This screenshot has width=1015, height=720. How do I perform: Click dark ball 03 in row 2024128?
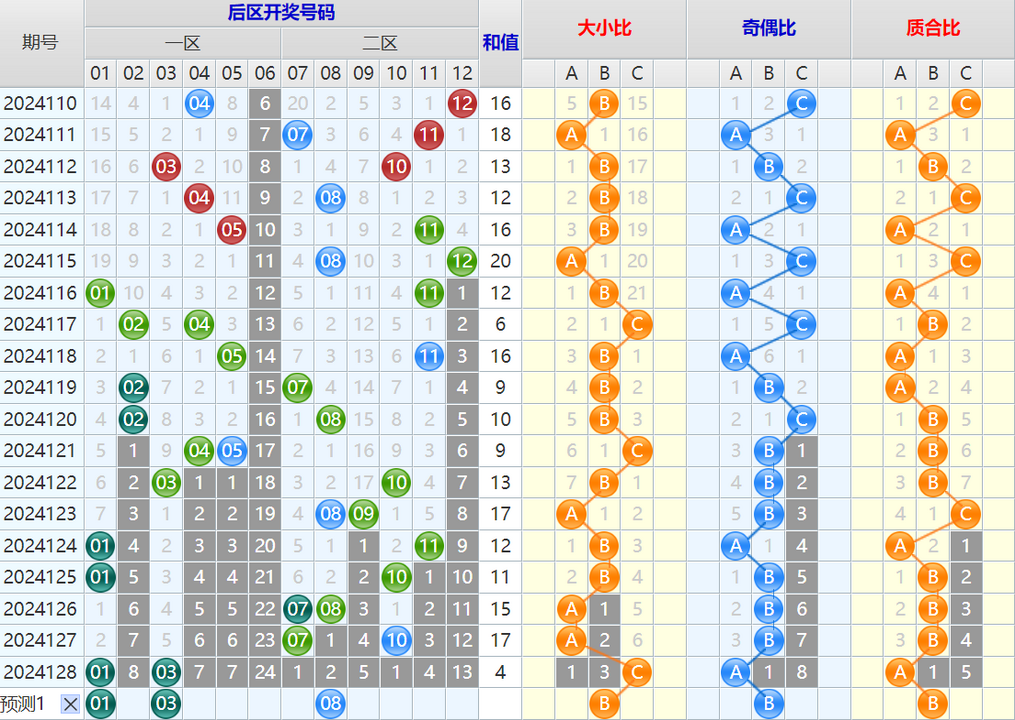pyautogui.click(x=166, y=672)
